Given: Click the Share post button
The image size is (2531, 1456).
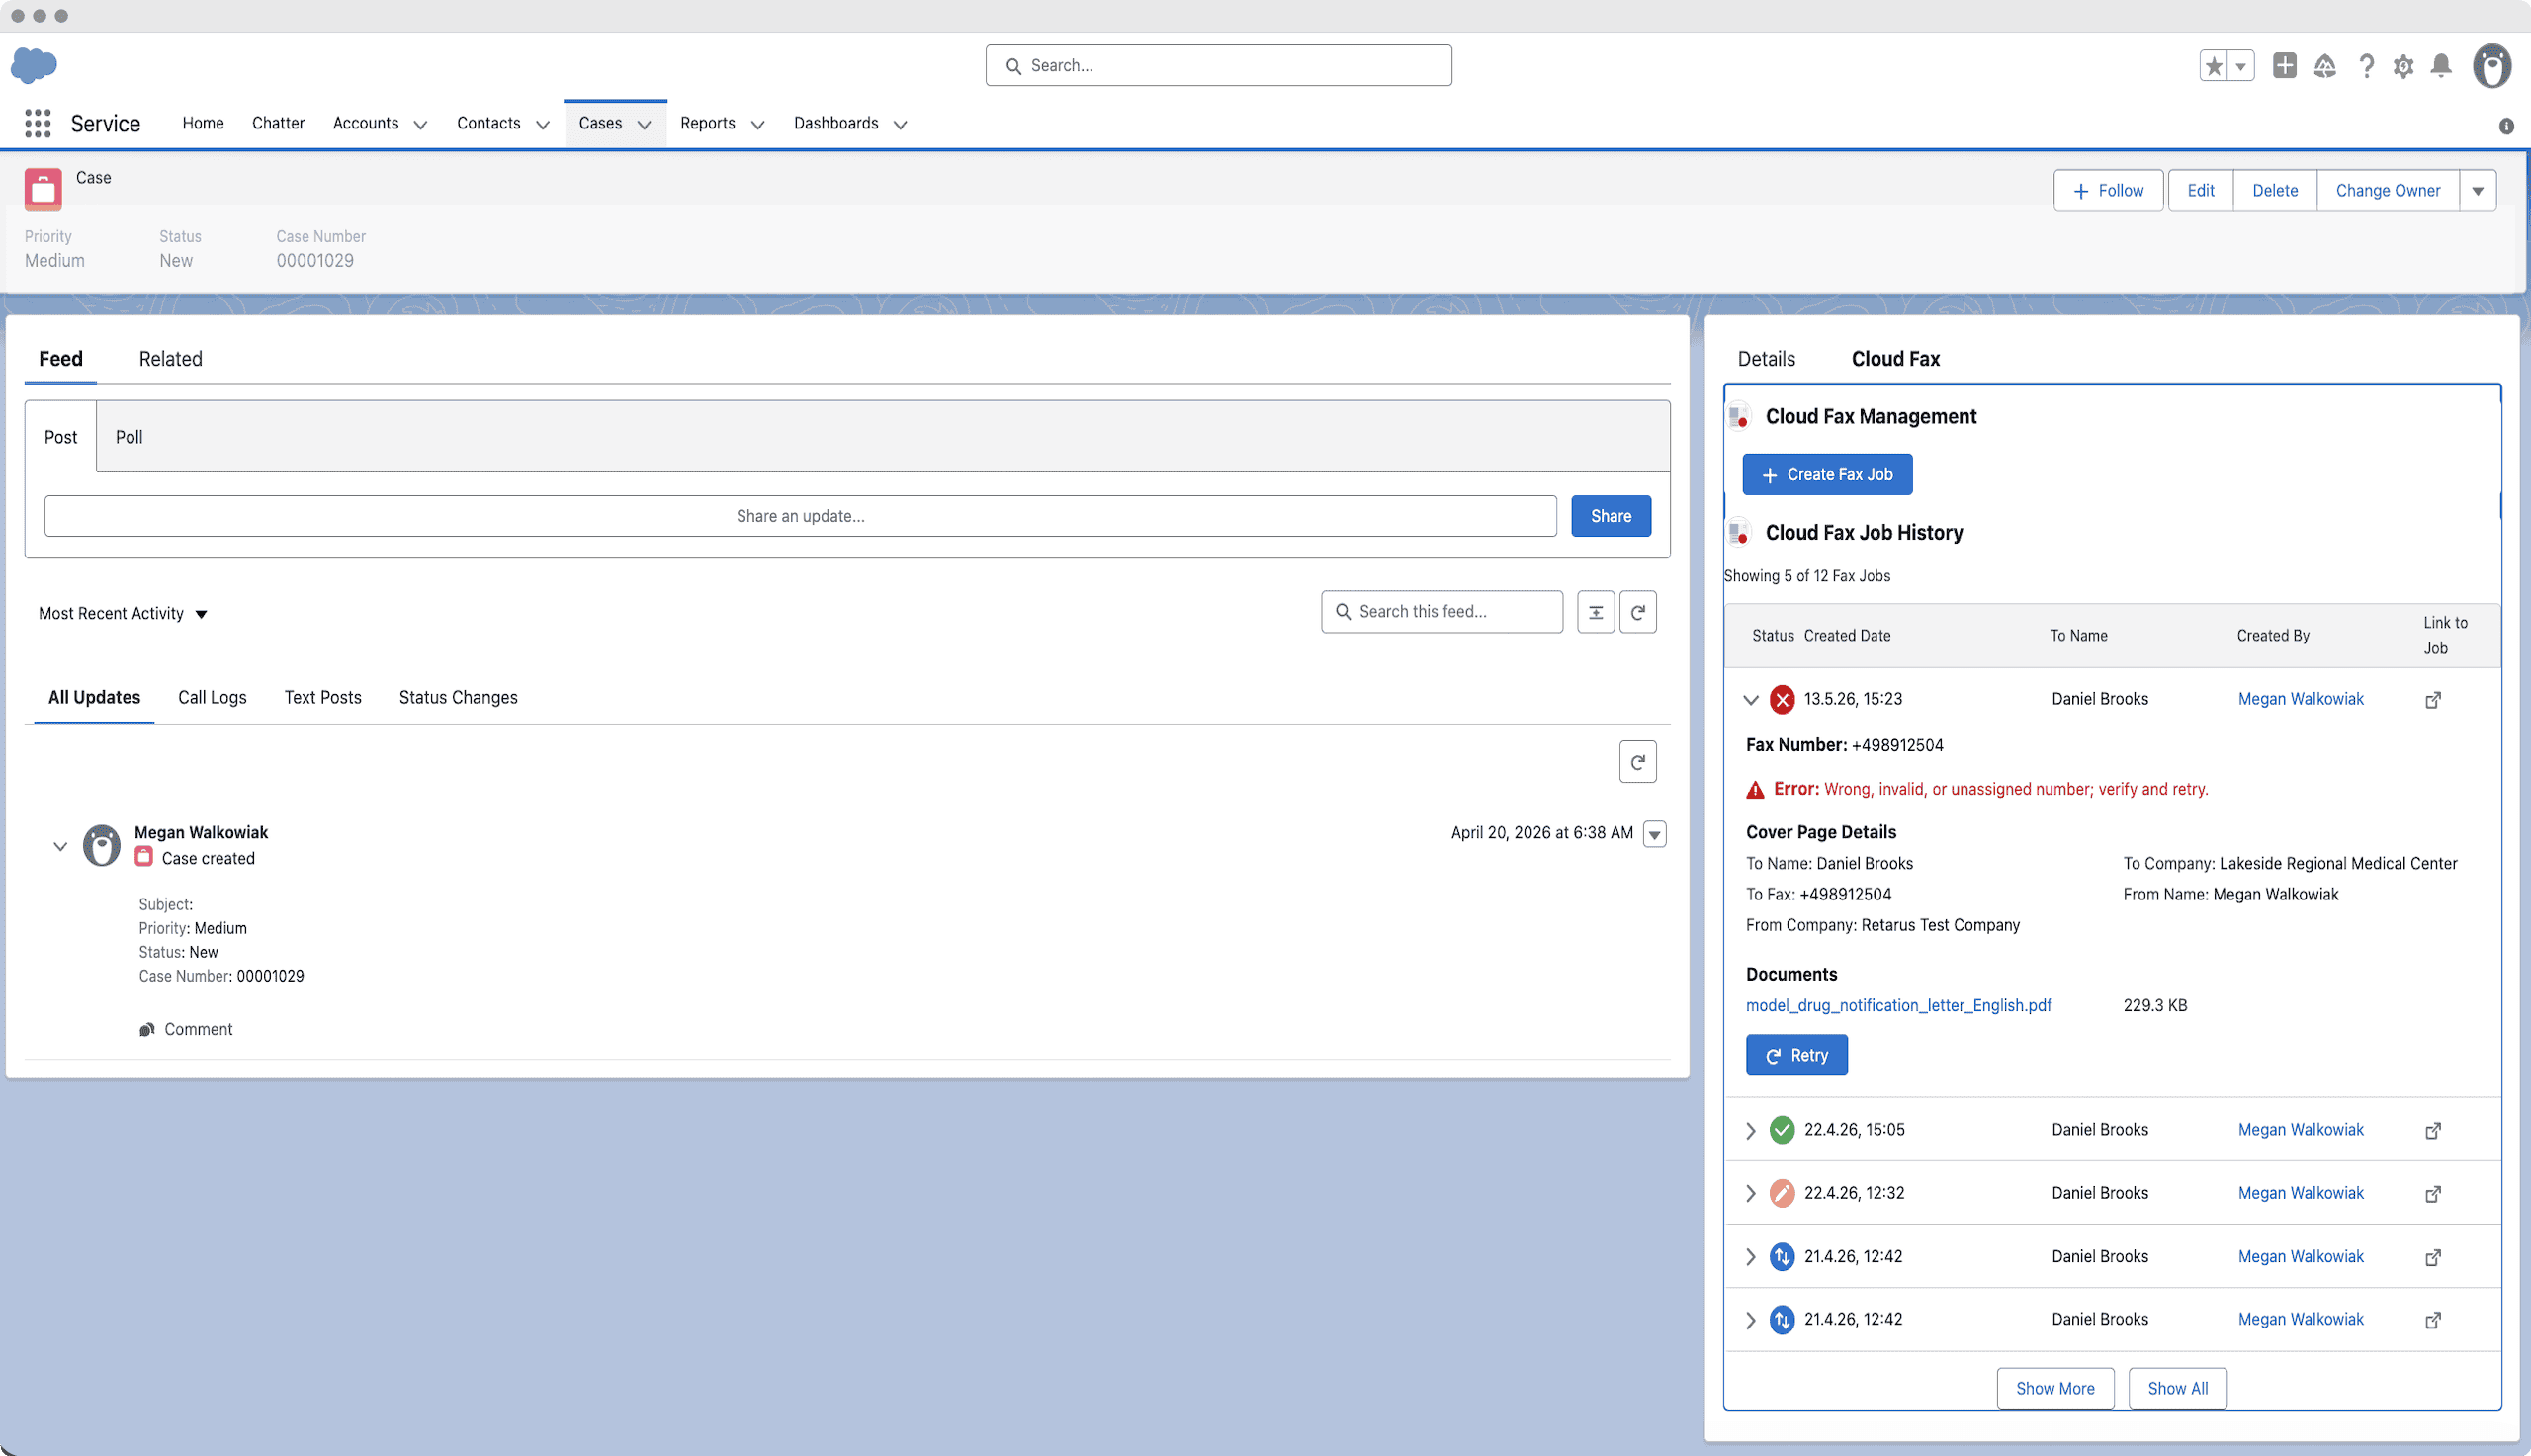Looking at the screenshot, I should click(1611, 516).
